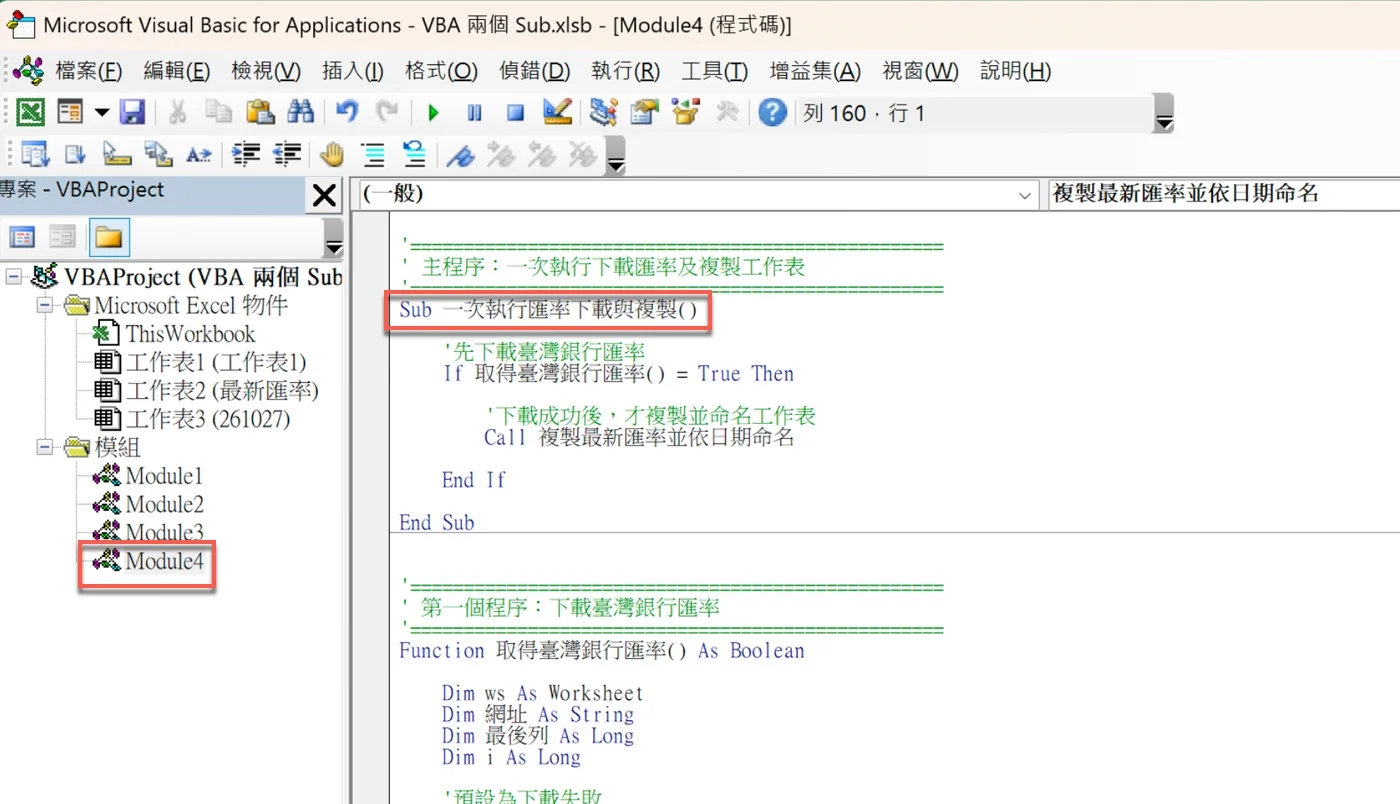
Task: Open the Insert UserForm dropdown arrow
Action: pos(101,112)
